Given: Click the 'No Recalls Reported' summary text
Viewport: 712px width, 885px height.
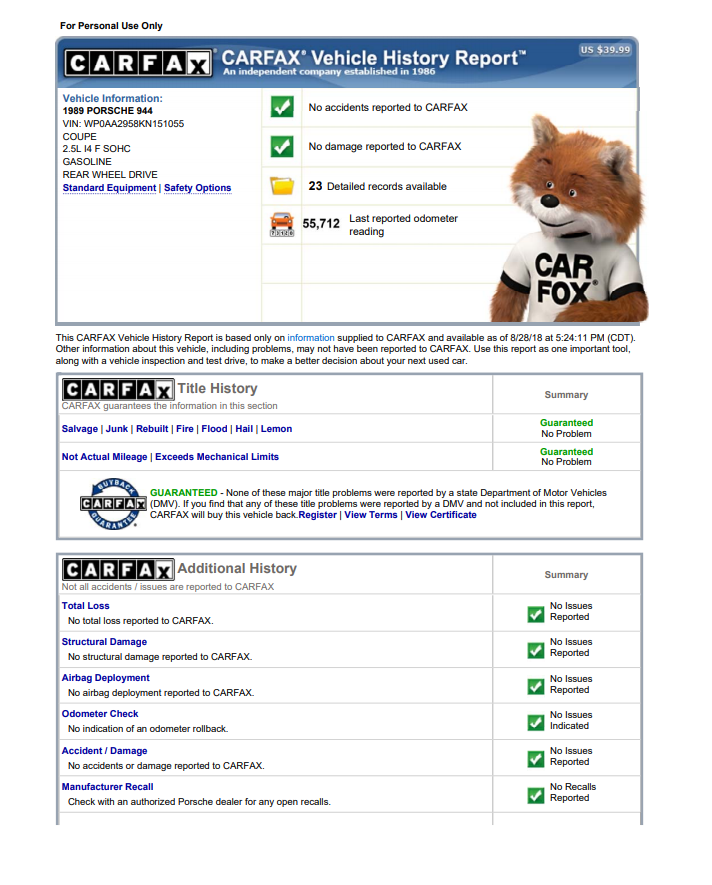Looking at the screenshot, I should pos(573,792).
